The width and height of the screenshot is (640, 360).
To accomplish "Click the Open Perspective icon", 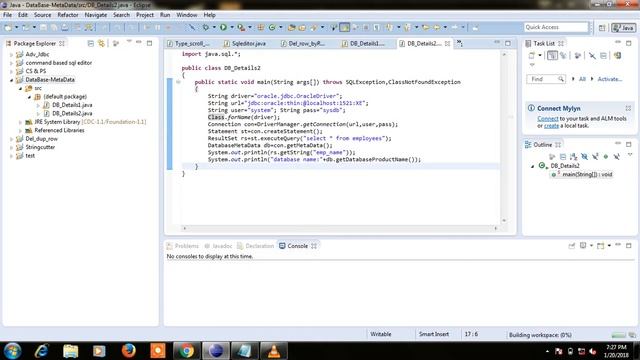I will (602, 27).
